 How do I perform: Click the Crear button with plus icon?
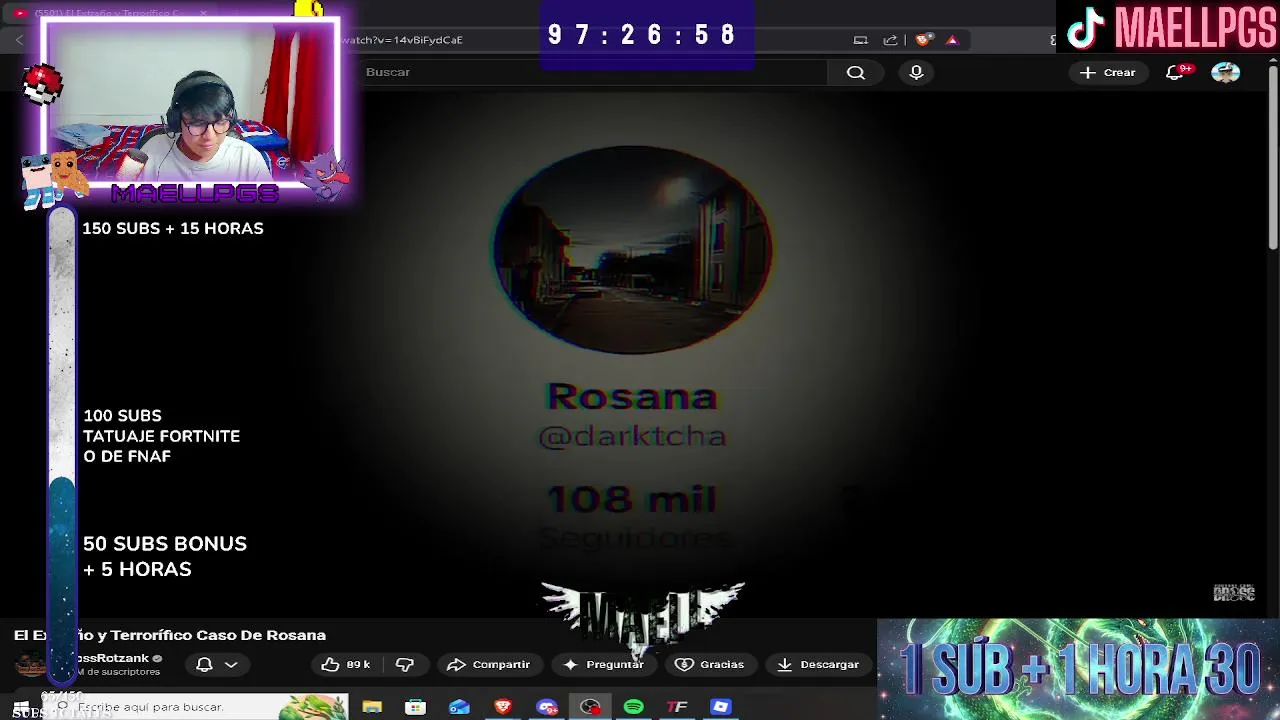point(1108,72)
